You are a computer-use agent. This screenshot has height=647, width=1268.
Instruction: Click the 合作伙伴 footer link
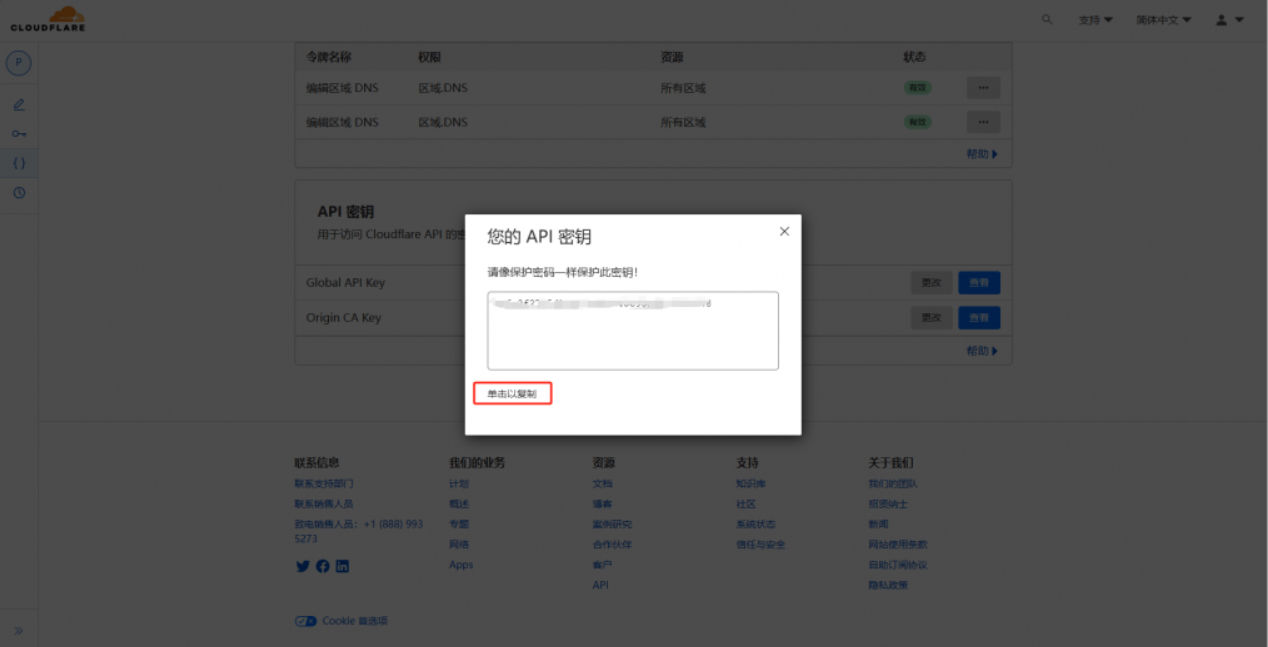[612, 545]
